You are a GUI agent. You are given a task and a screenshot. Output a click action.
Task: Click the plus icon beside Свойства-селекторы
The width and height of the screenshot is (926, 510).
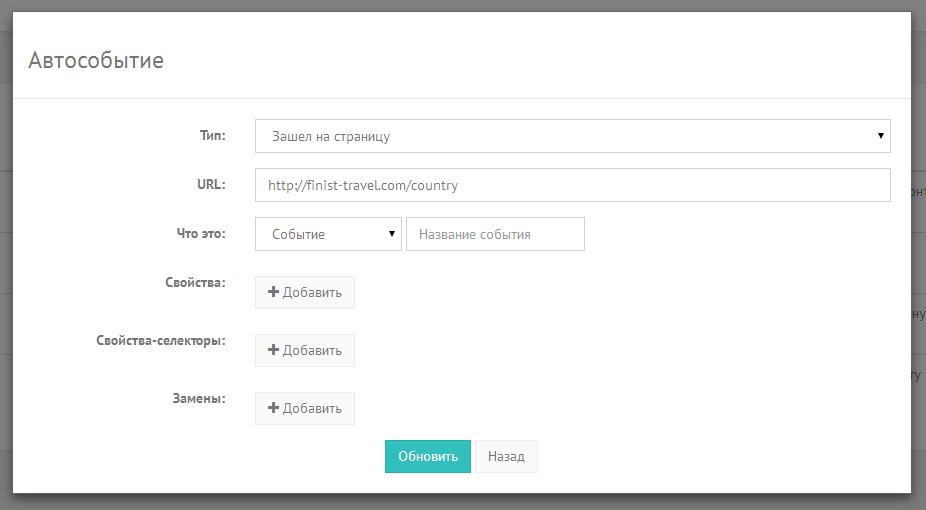[273, 350]
